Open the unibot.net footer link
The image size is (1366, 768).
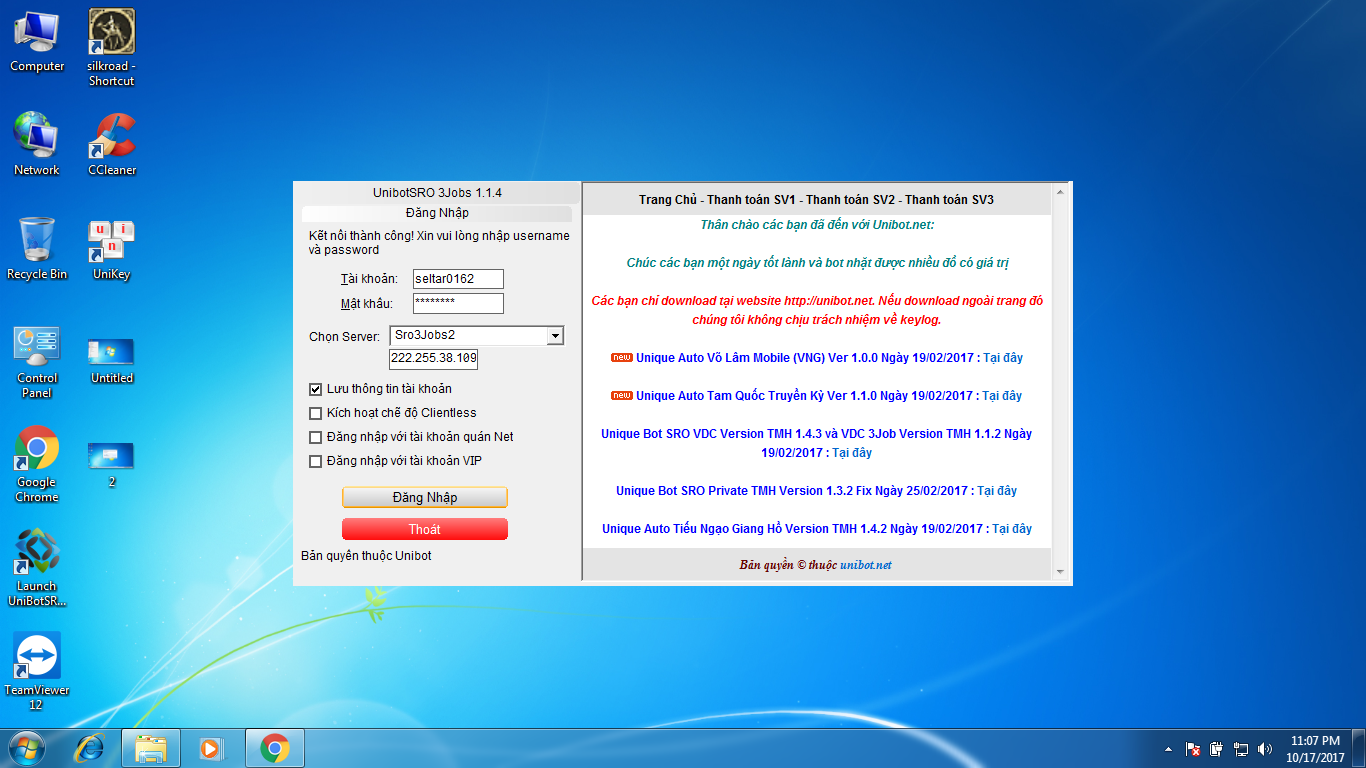pyautogui.click(x=866, y=565)
